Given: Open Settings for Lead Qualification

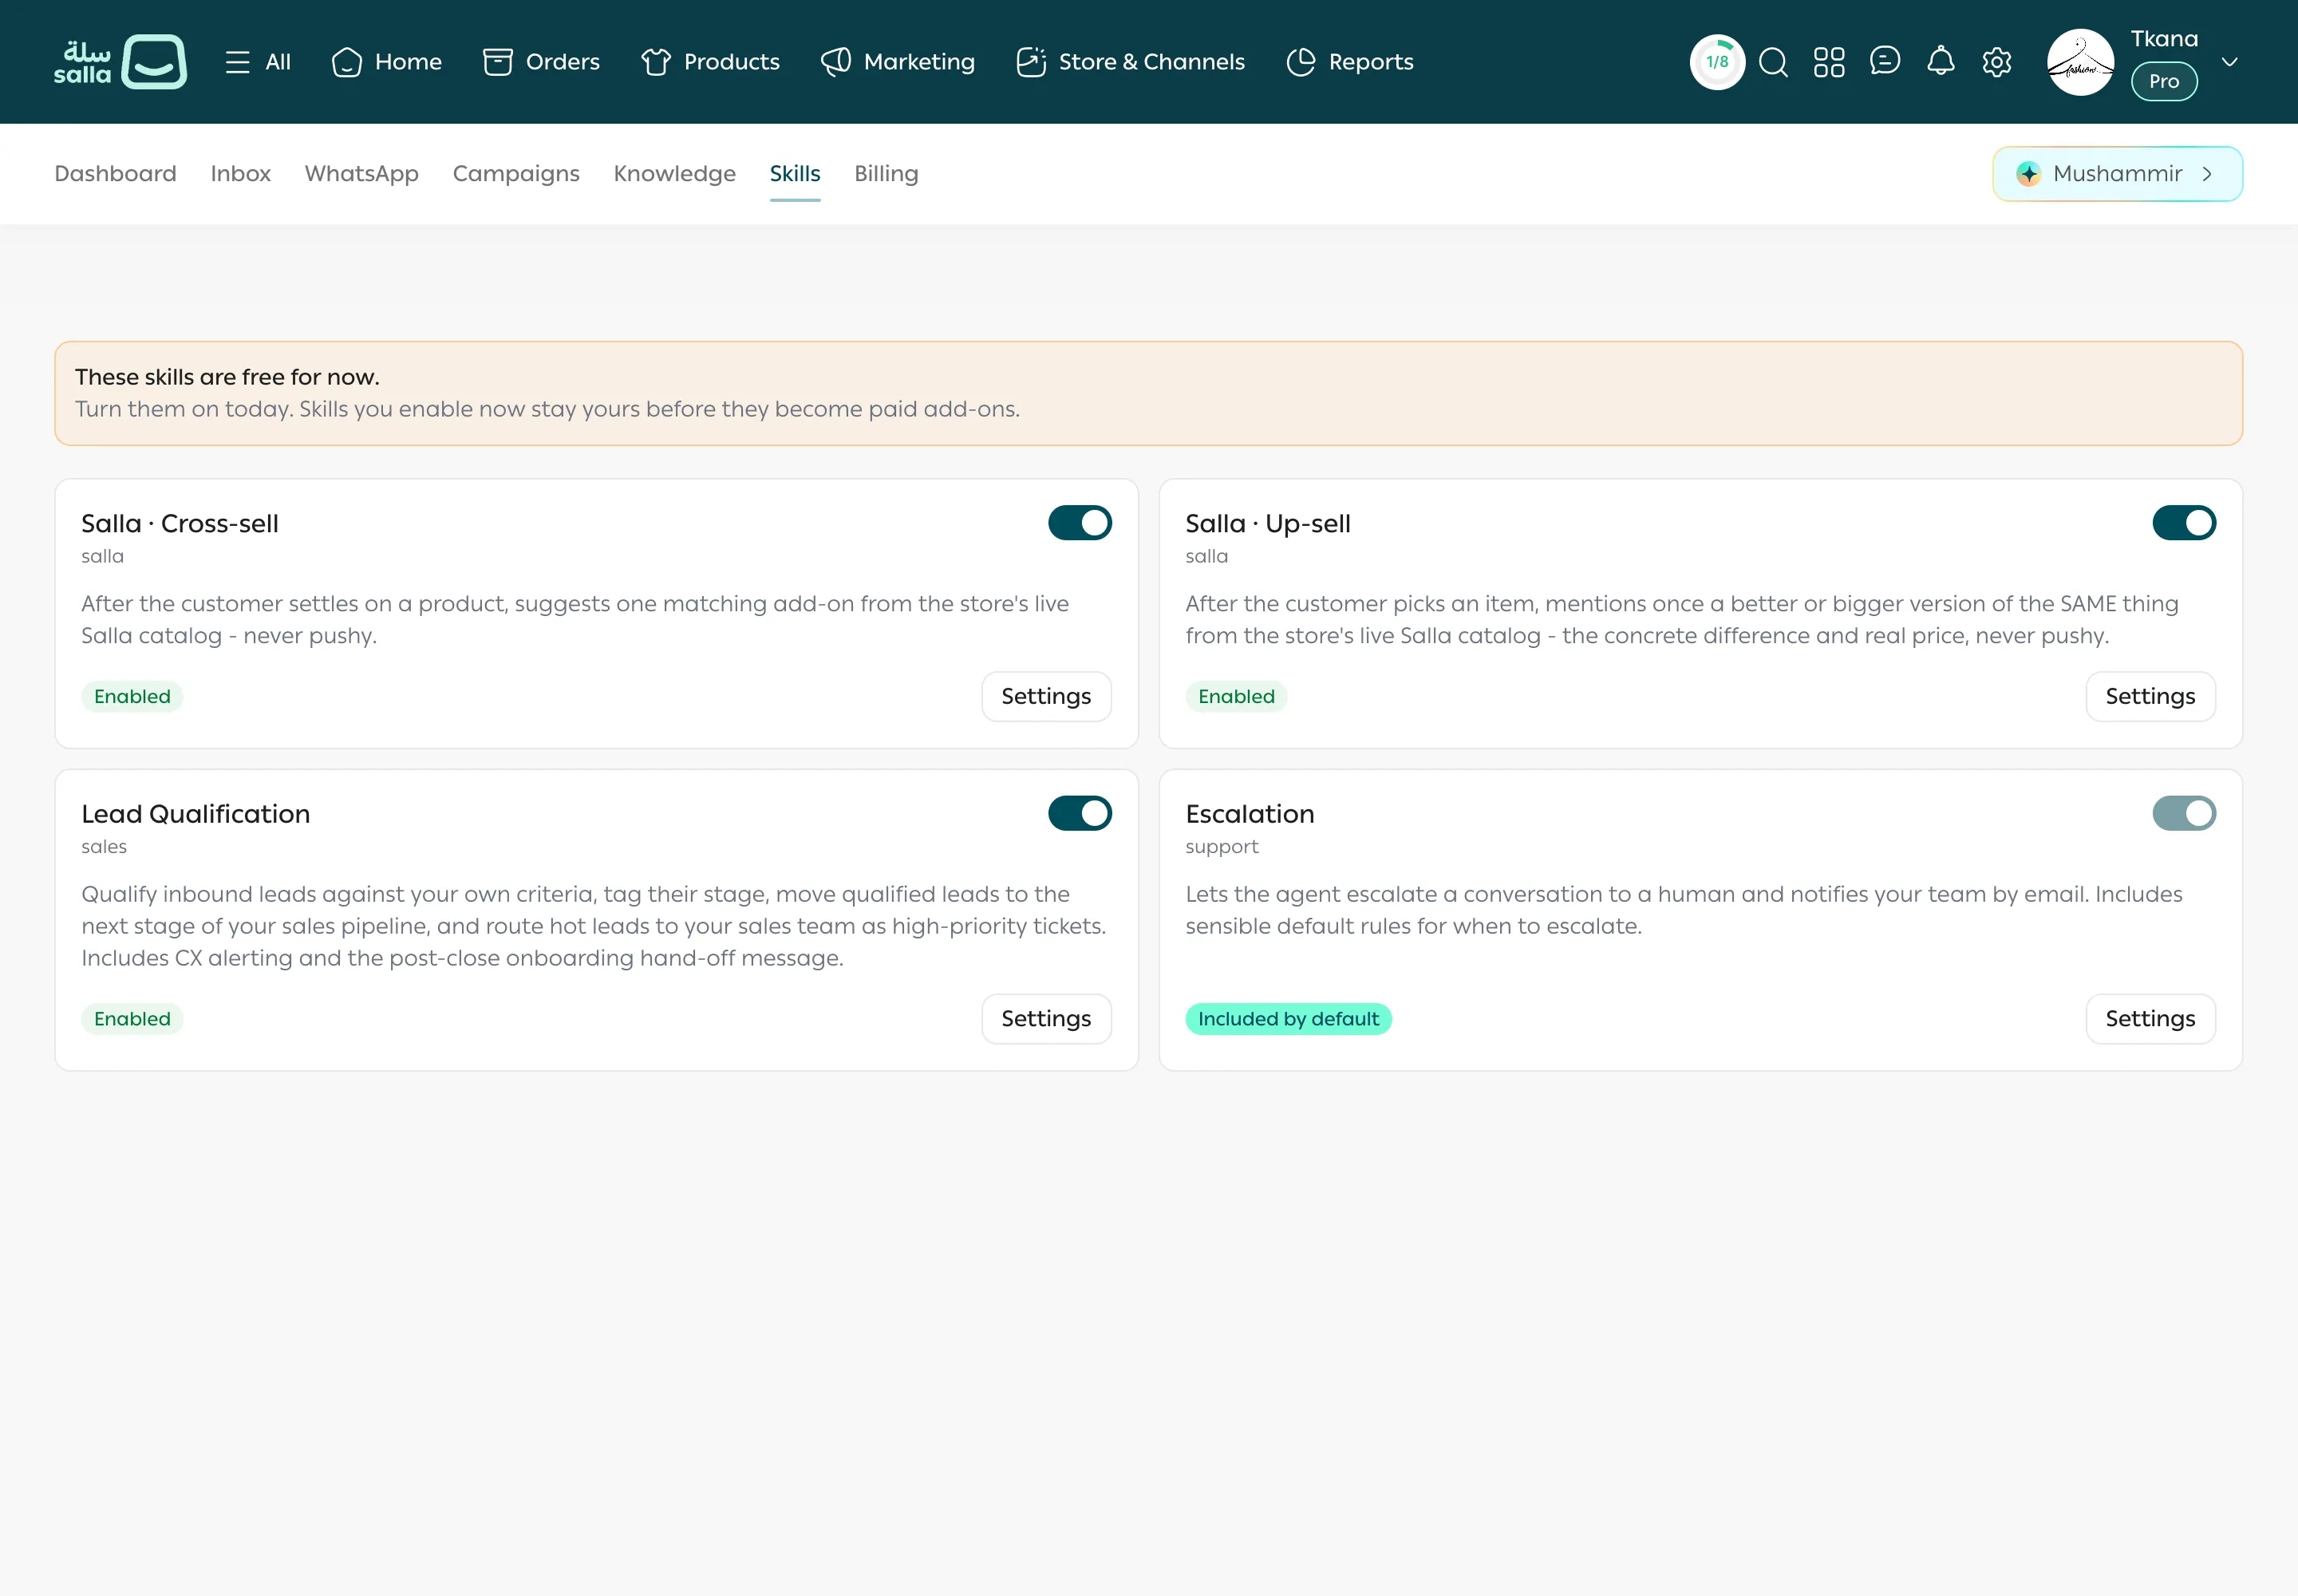Looking at the screenshot, I should (x=1046, y=1018).
